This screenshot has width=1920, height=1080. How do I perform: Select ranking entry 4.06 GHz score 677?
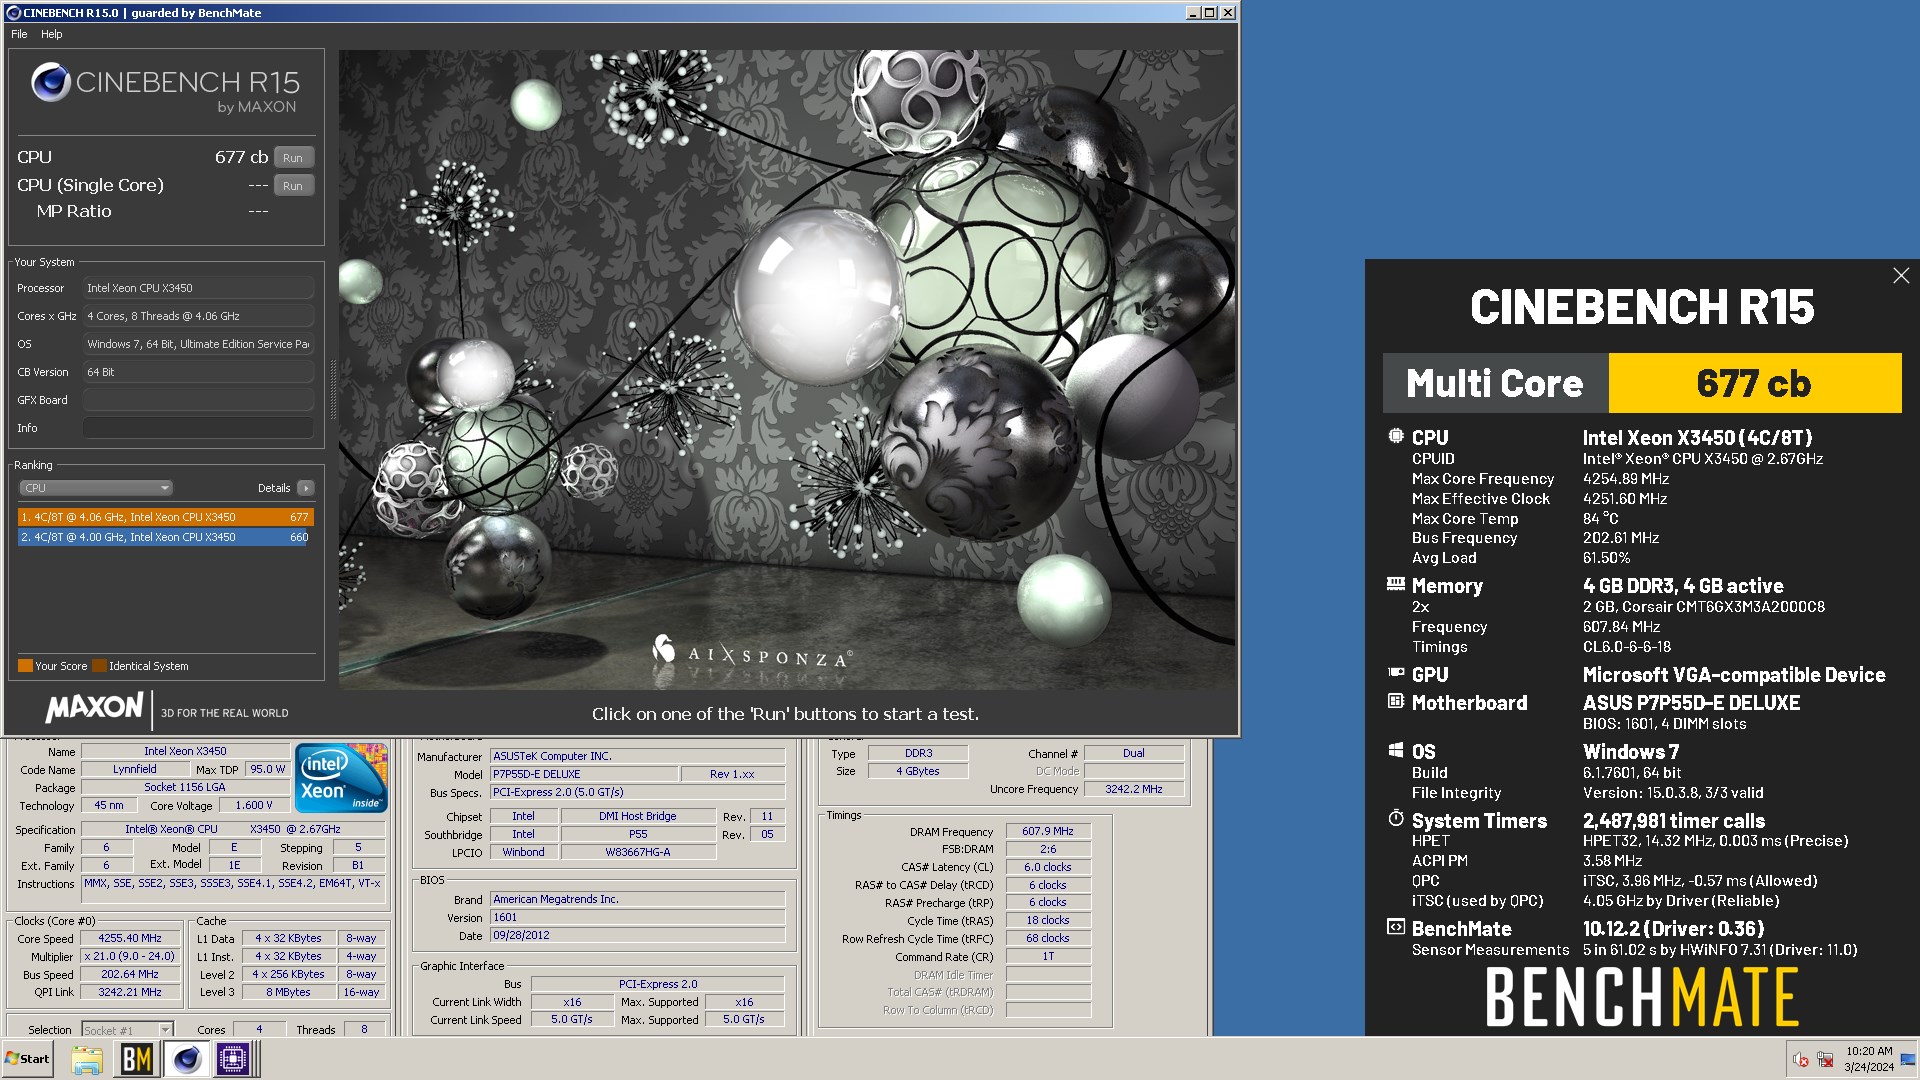tap(165, 517)
